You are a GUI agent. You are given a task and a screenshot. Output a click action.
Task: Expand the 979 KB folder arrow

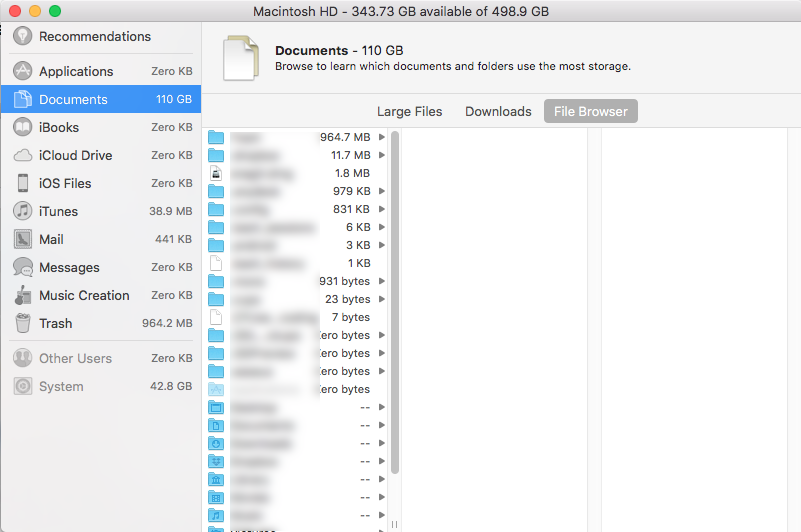point(382,191)
